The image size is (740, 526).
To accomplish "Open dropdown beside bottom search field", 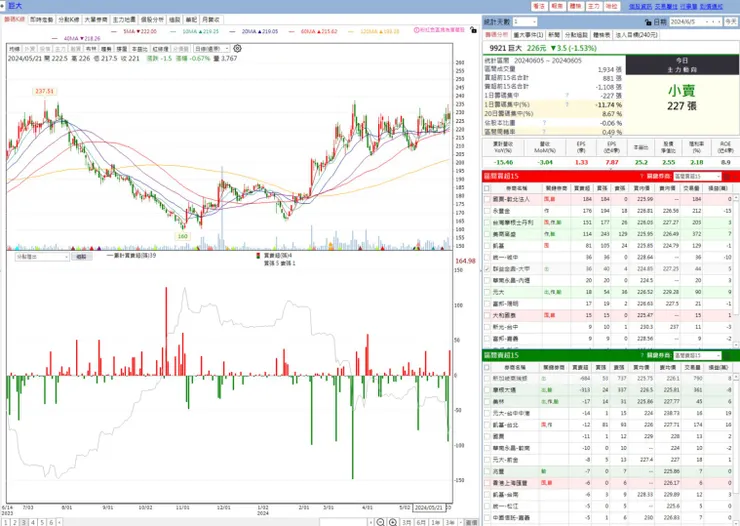I will click(x=370, y=522).
